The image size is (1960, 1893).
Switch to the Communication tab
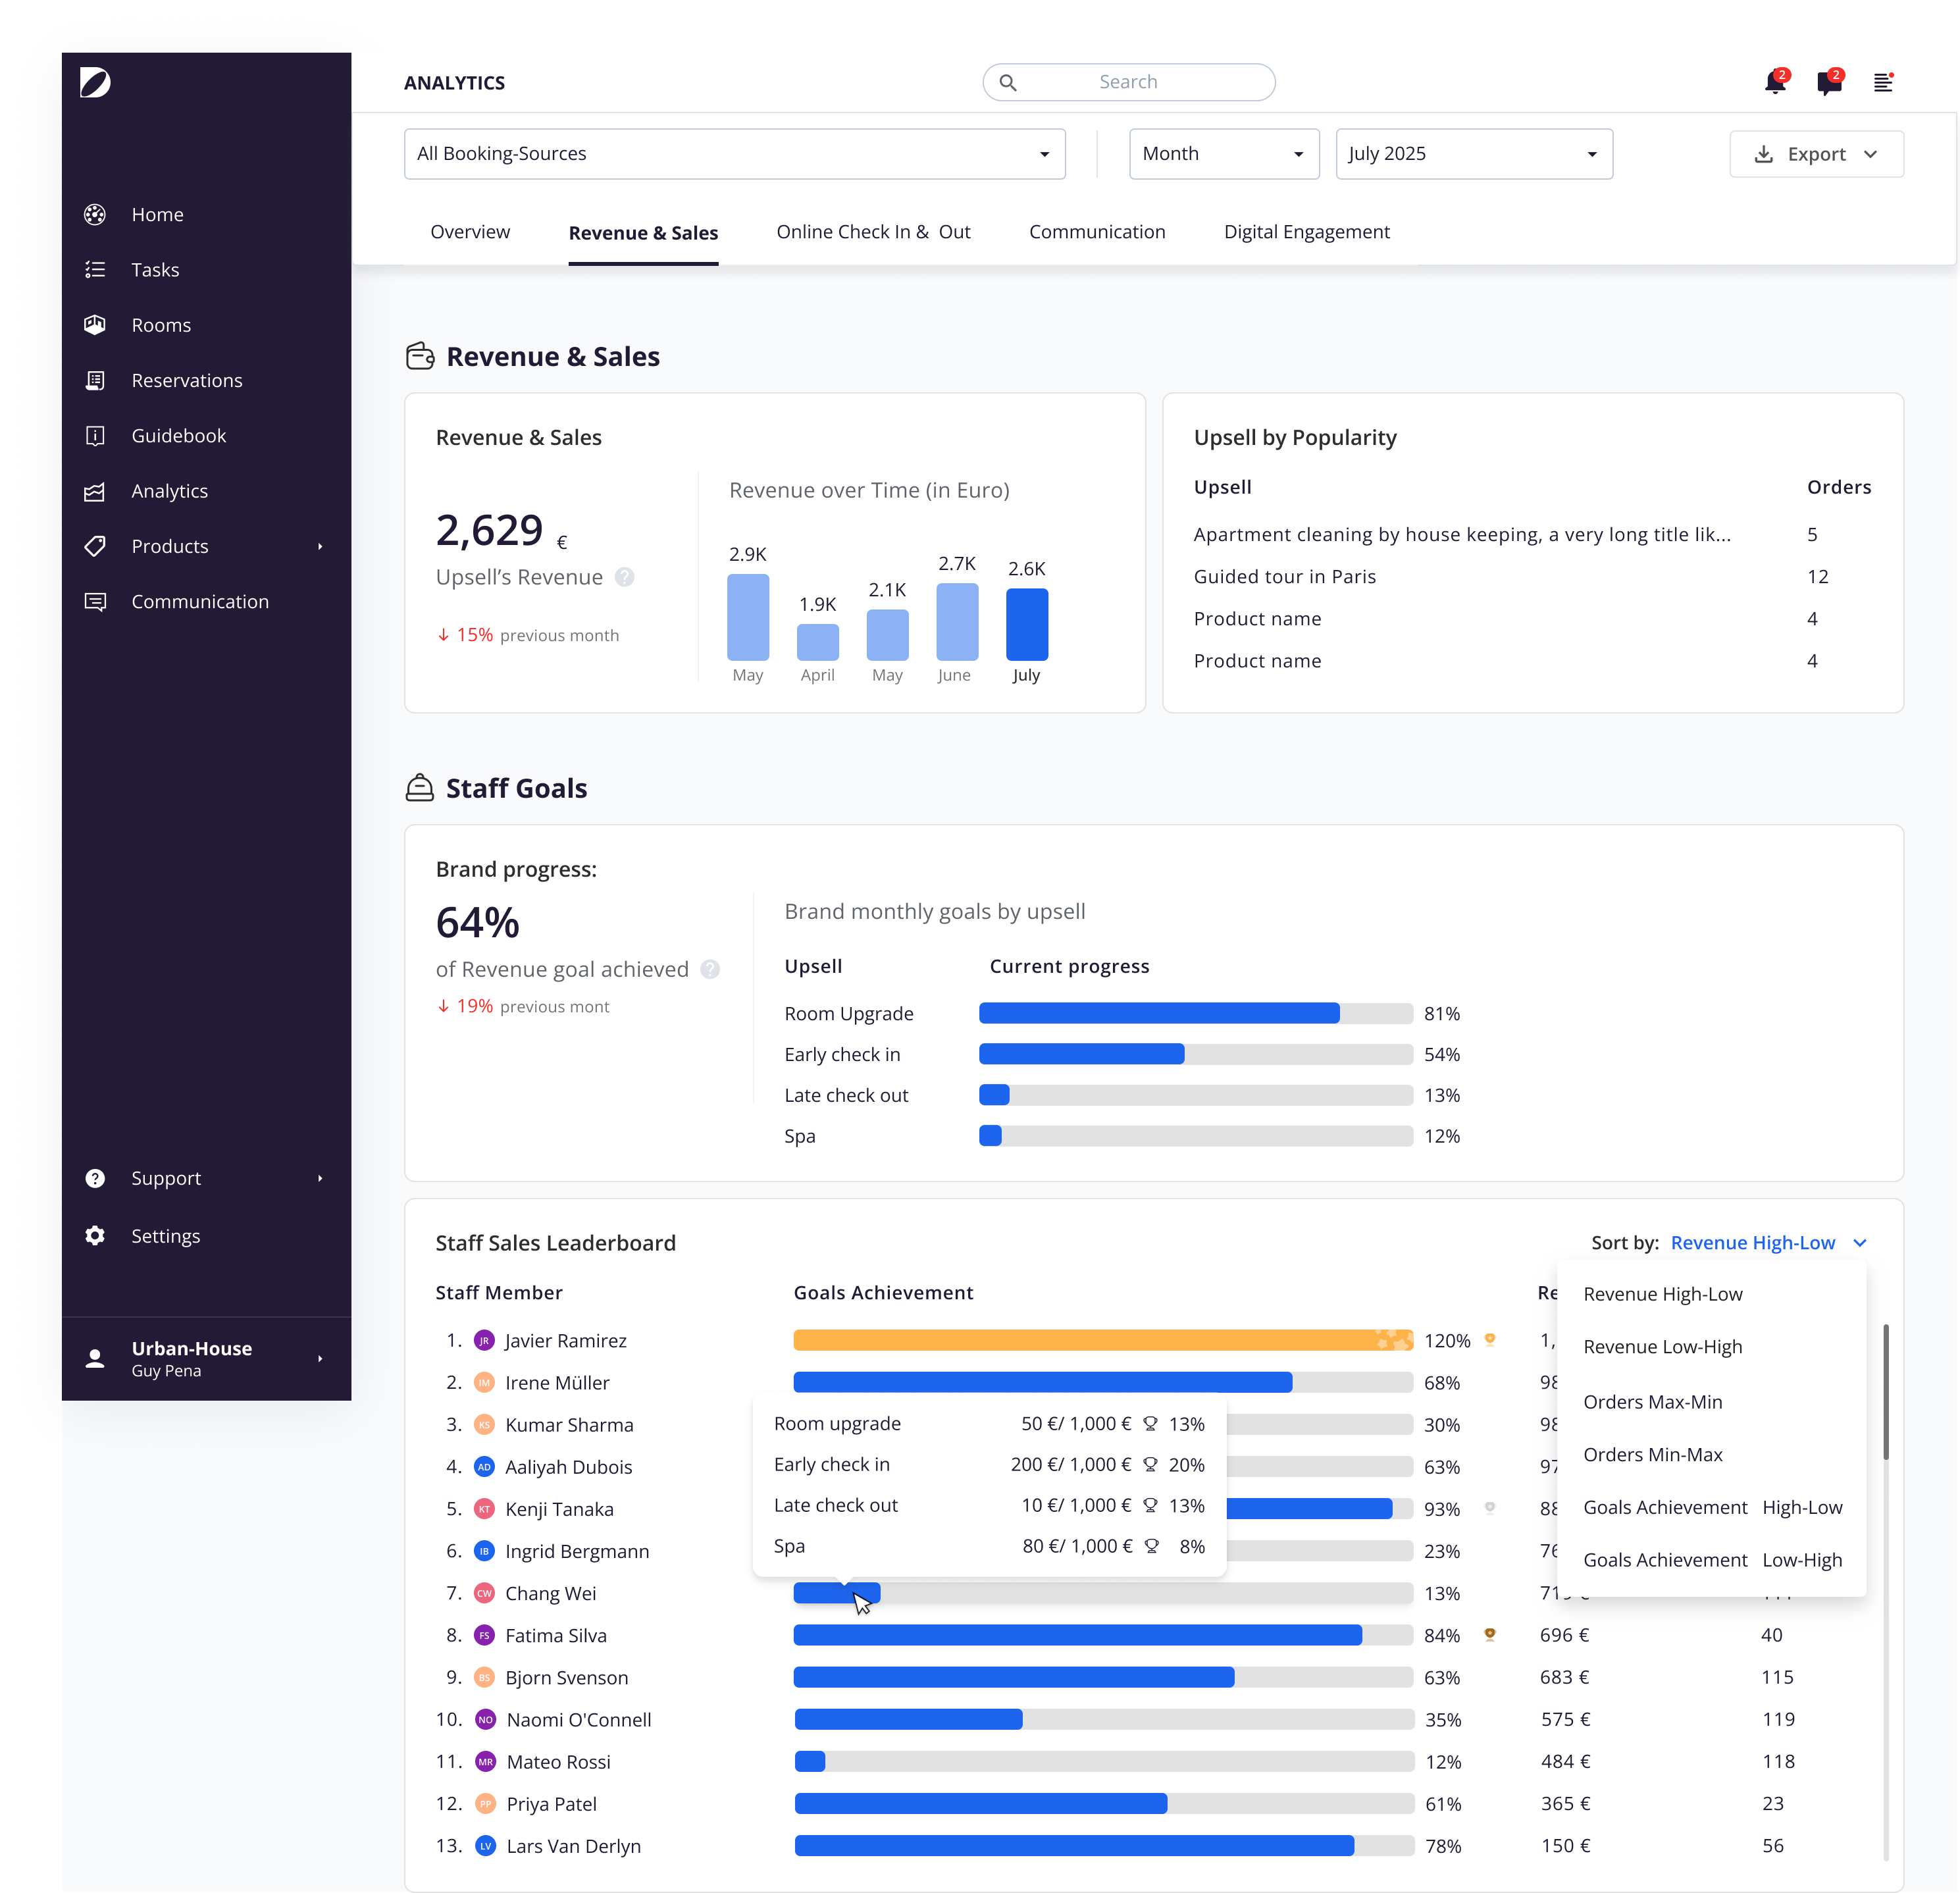[x=1097, y=232]
